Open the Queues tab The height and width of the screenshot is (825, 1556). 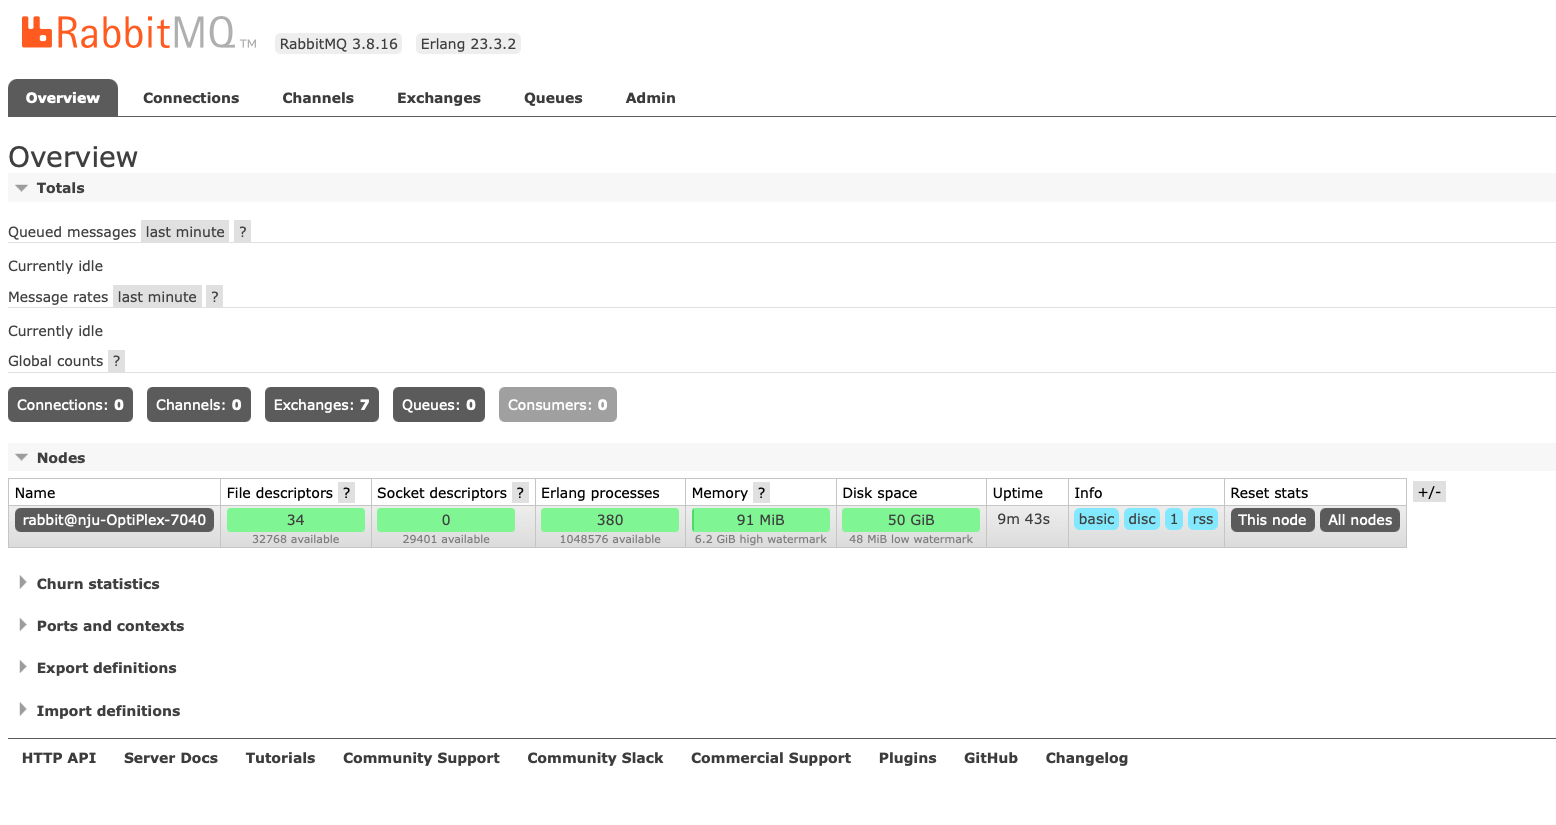[553, 98]
